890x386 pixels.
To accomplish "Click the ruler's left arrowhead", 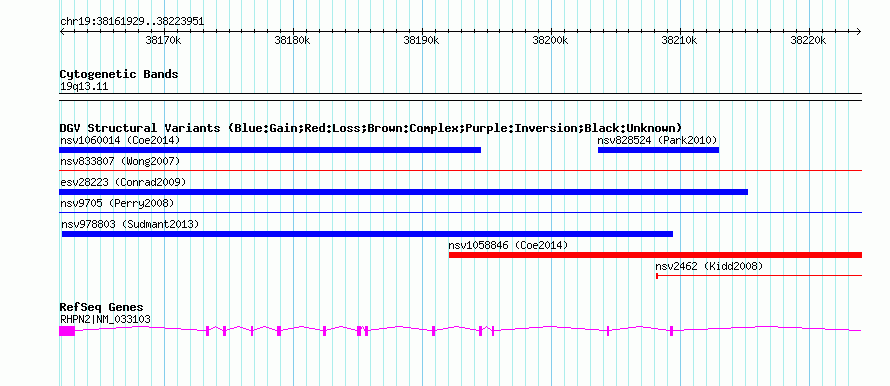I will click(x=62, y=31).
